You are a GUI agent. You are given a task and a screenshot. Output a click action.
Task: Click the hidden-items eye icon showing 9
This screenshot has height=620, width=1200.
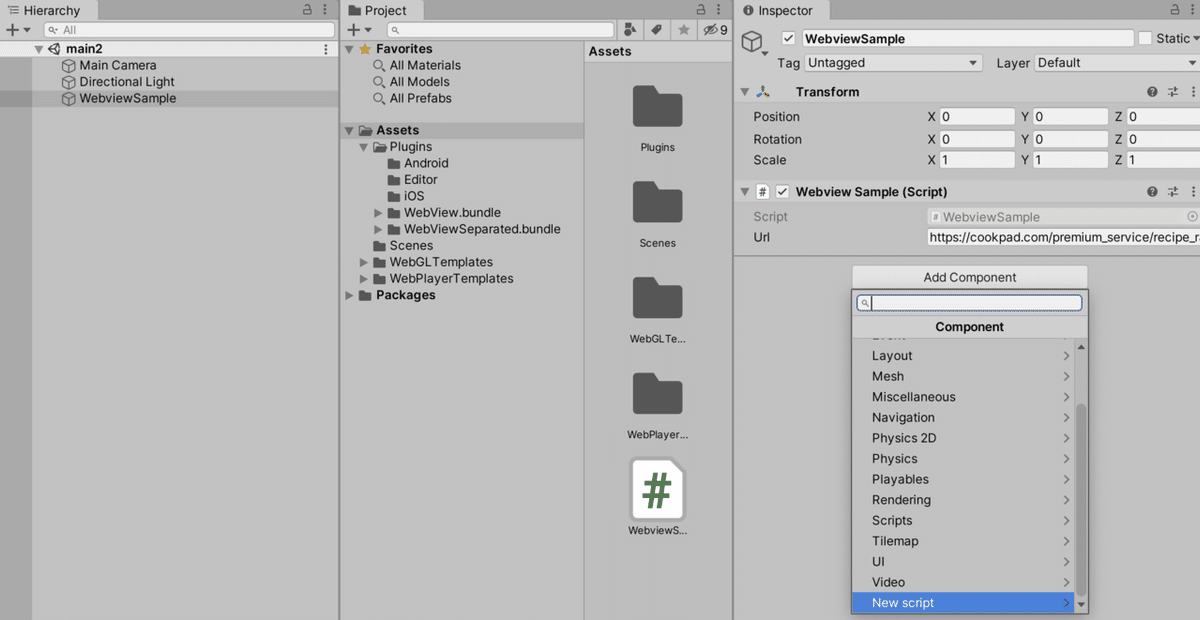[709, 29]
